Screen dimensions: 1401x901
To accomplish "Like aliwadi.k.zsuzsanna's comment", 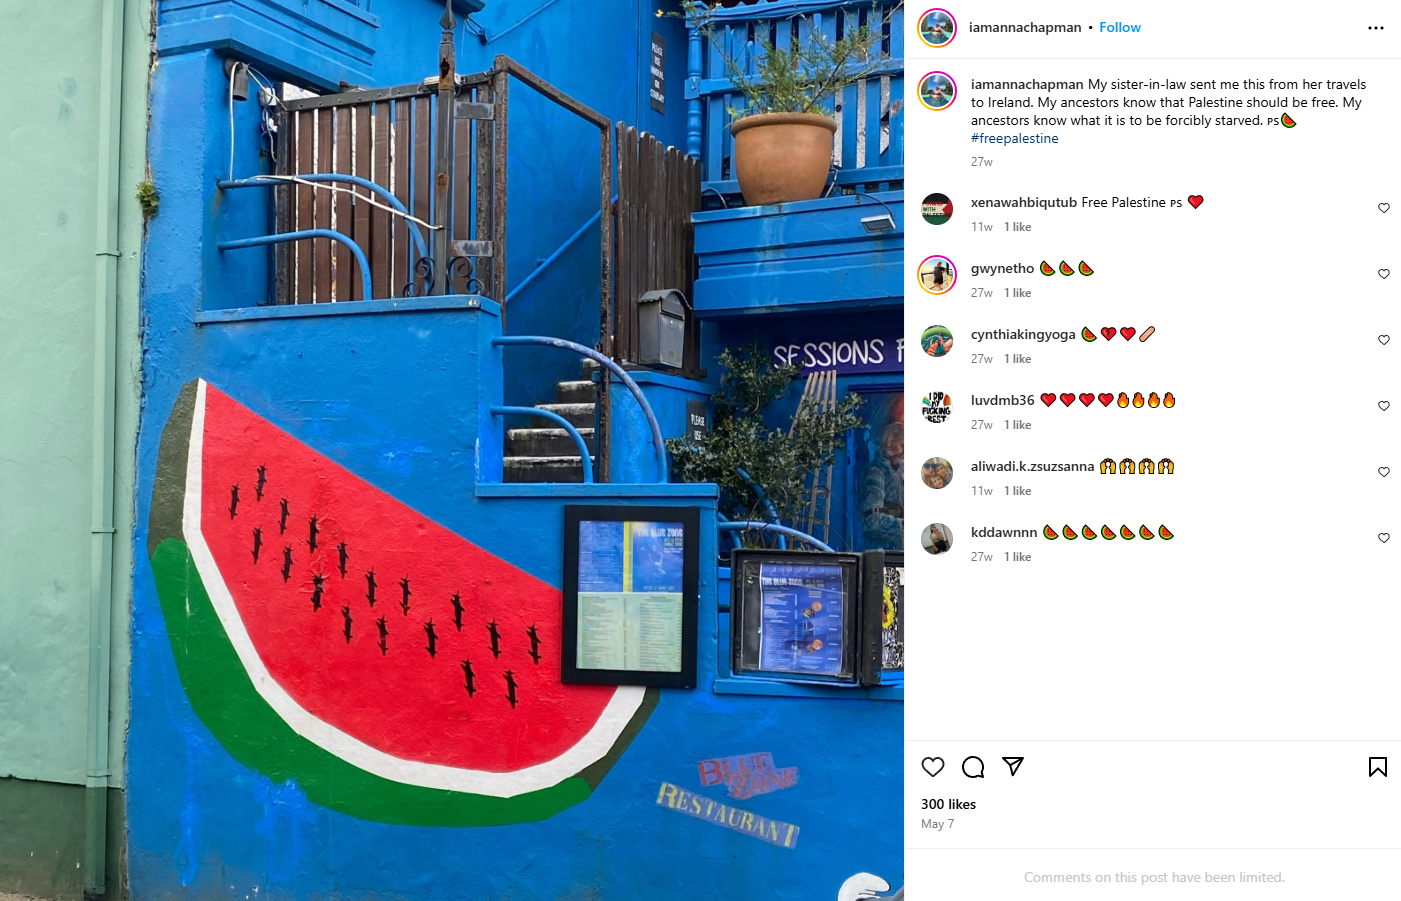I will pyautogui.click(x=1384, y=472).
